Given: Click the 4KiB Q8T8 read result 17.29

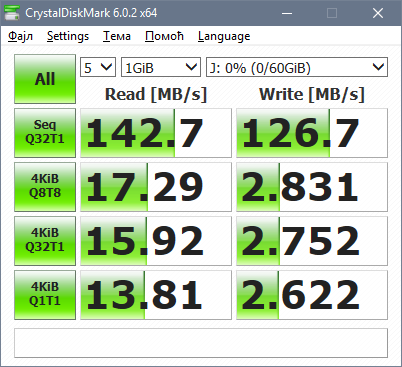Looking at the screenshot, I should click(156, 187).
